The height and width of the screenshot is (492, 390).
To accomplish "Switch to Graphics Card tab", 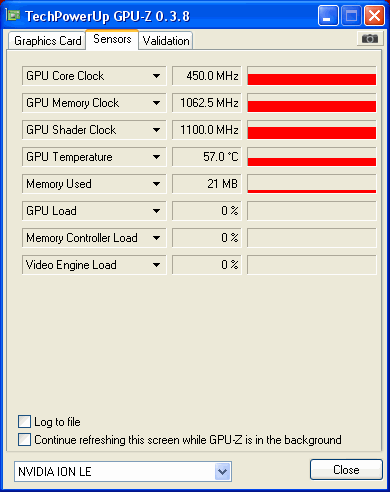I will click(47, 41).
